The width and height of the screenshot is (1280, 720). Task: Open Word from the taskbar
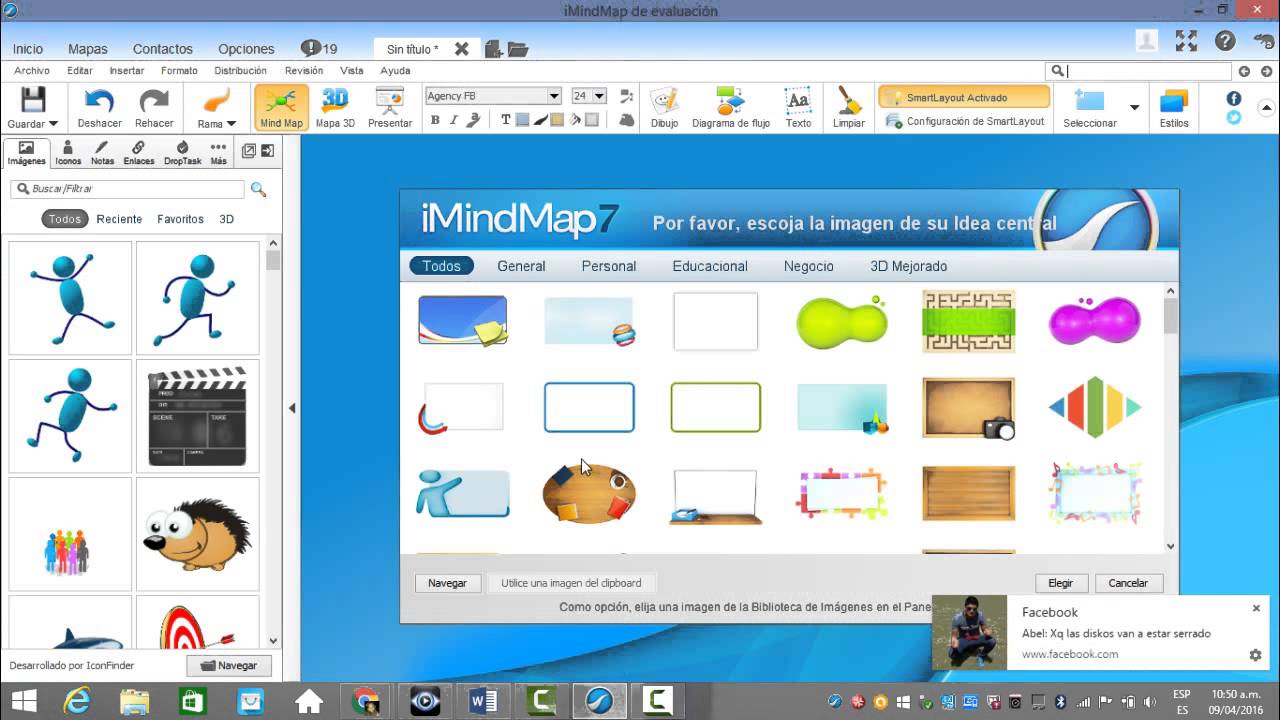[x=483, y=701]
